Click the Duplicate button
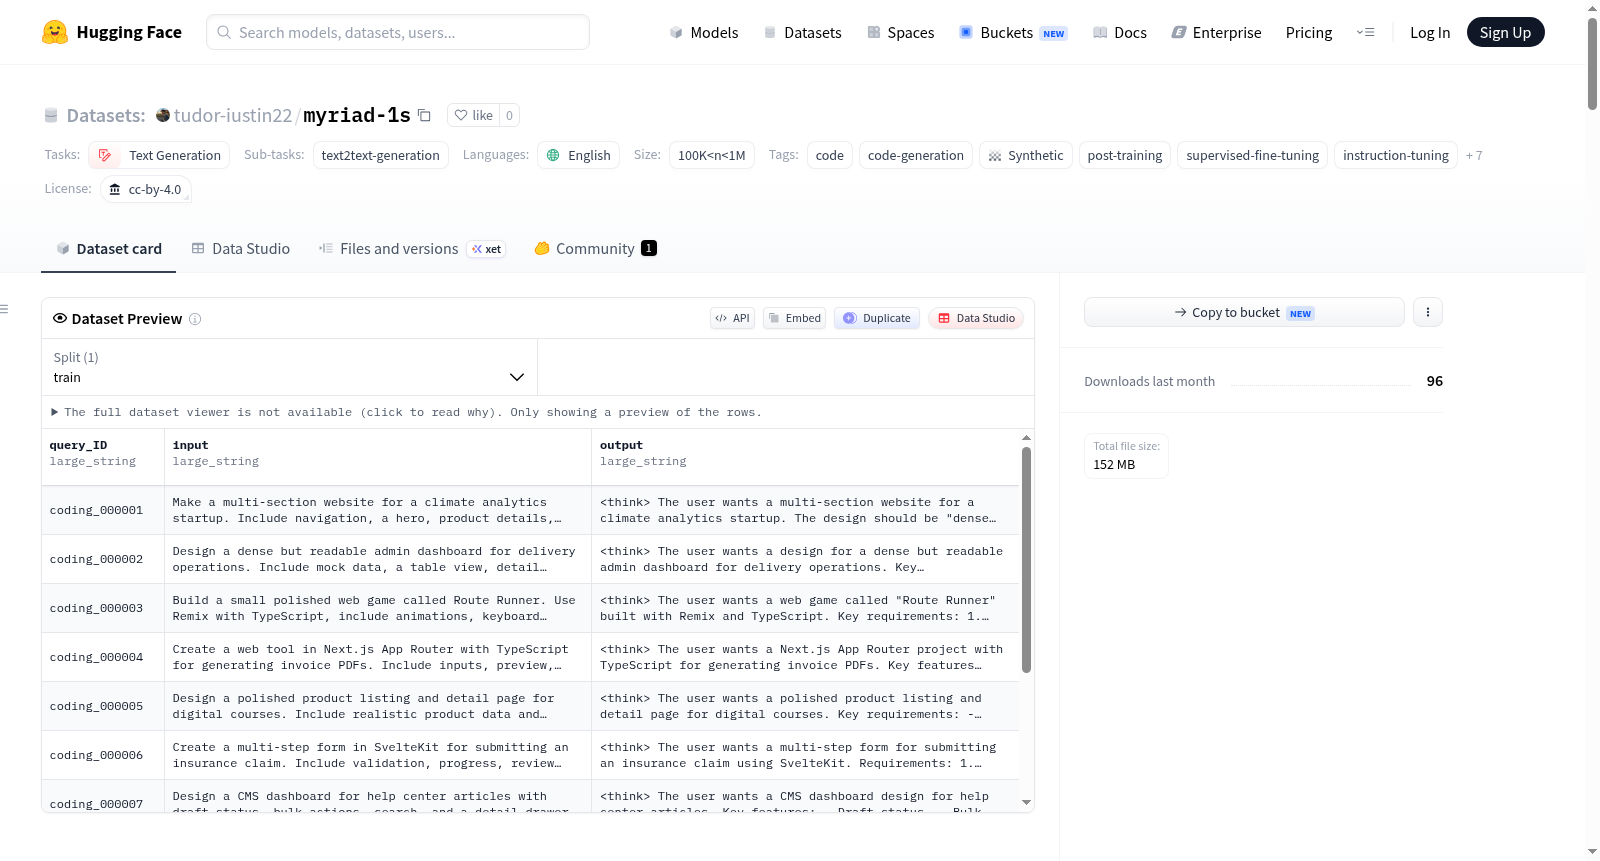The height and width of the screenshot is (861, 1600). 877,318
